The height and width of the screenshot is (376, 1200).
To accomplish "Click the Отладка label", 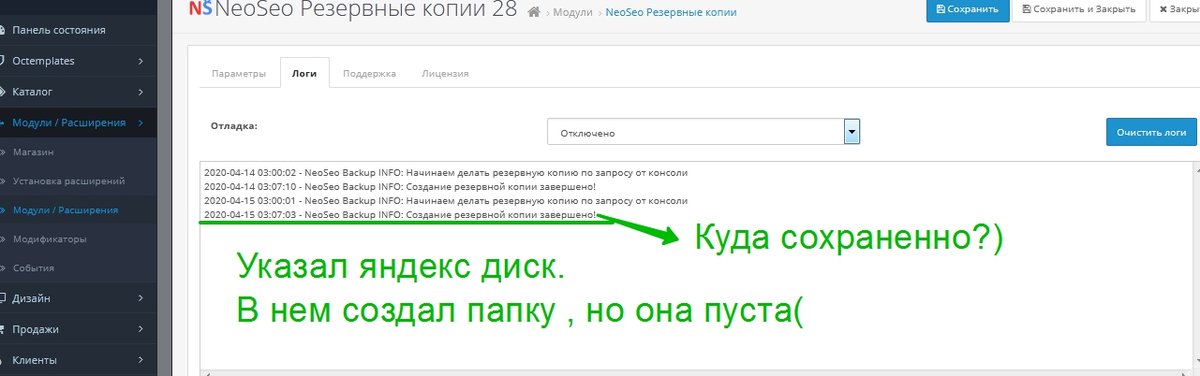I will click(234, 127).
